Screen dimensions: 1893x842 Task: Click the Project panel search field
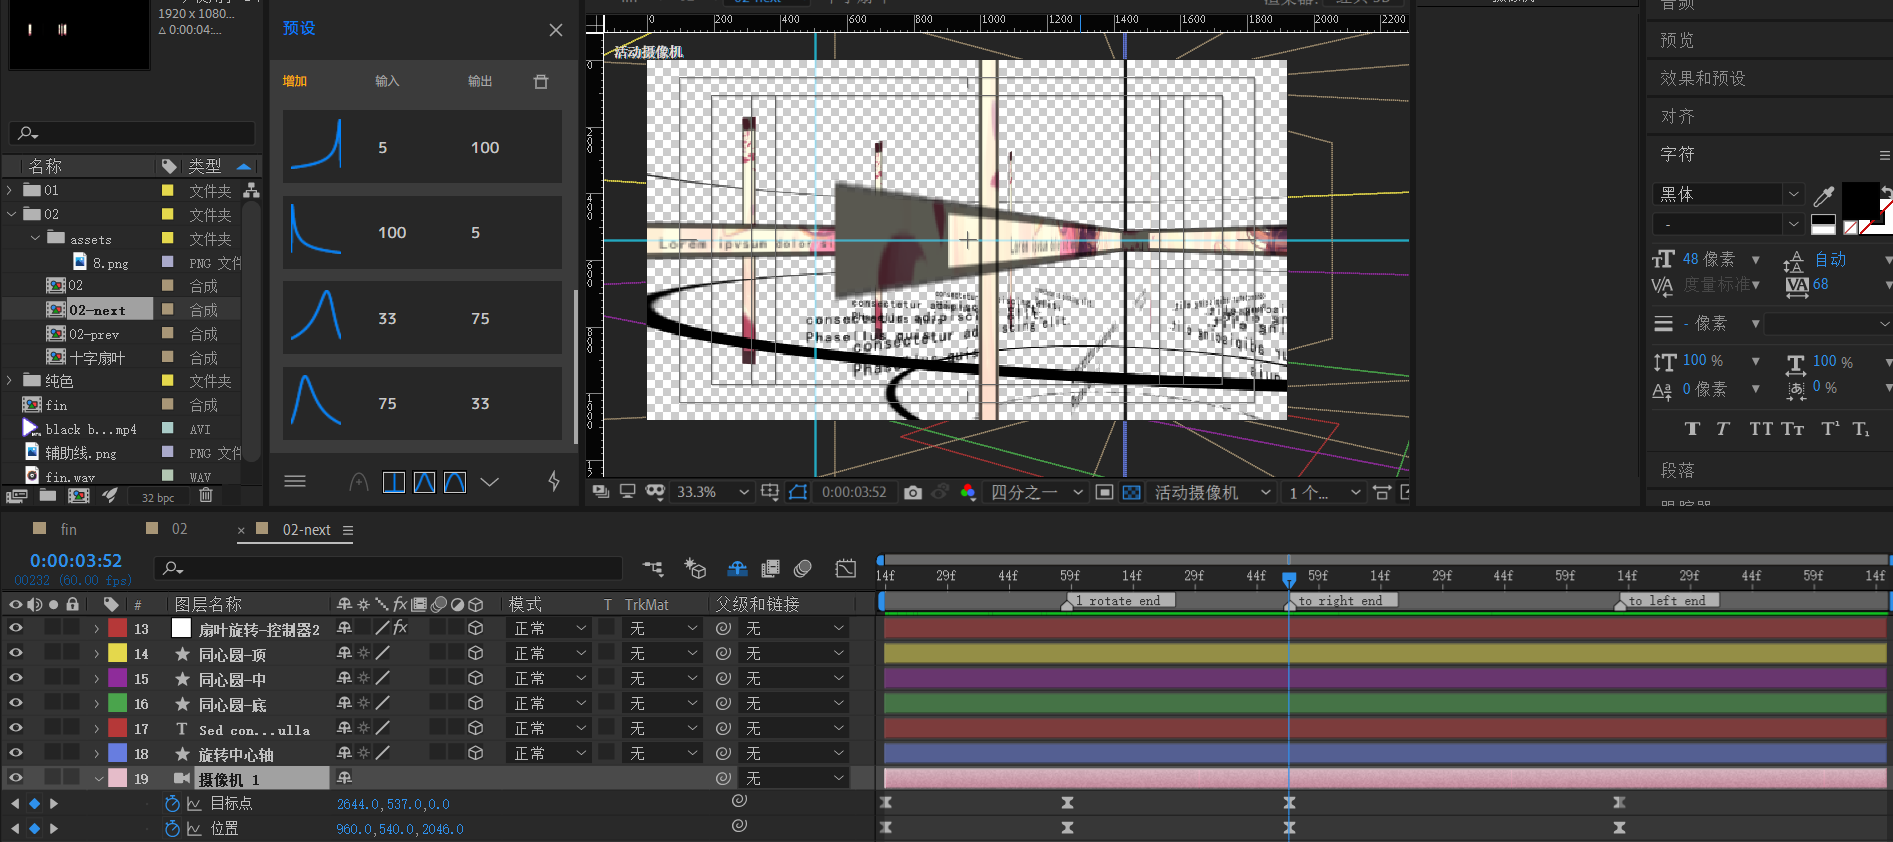coord(131,133)
